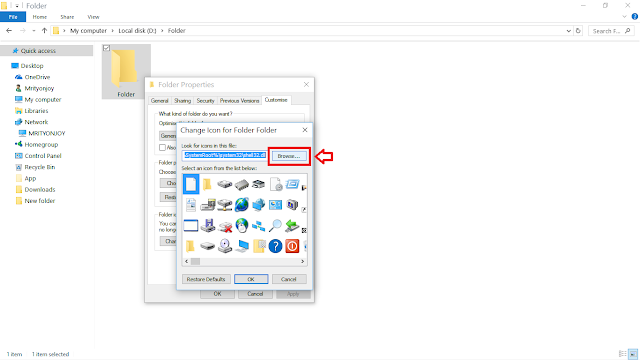
Task: Select the text document with picture icon
Action: (x=191, y=204)
